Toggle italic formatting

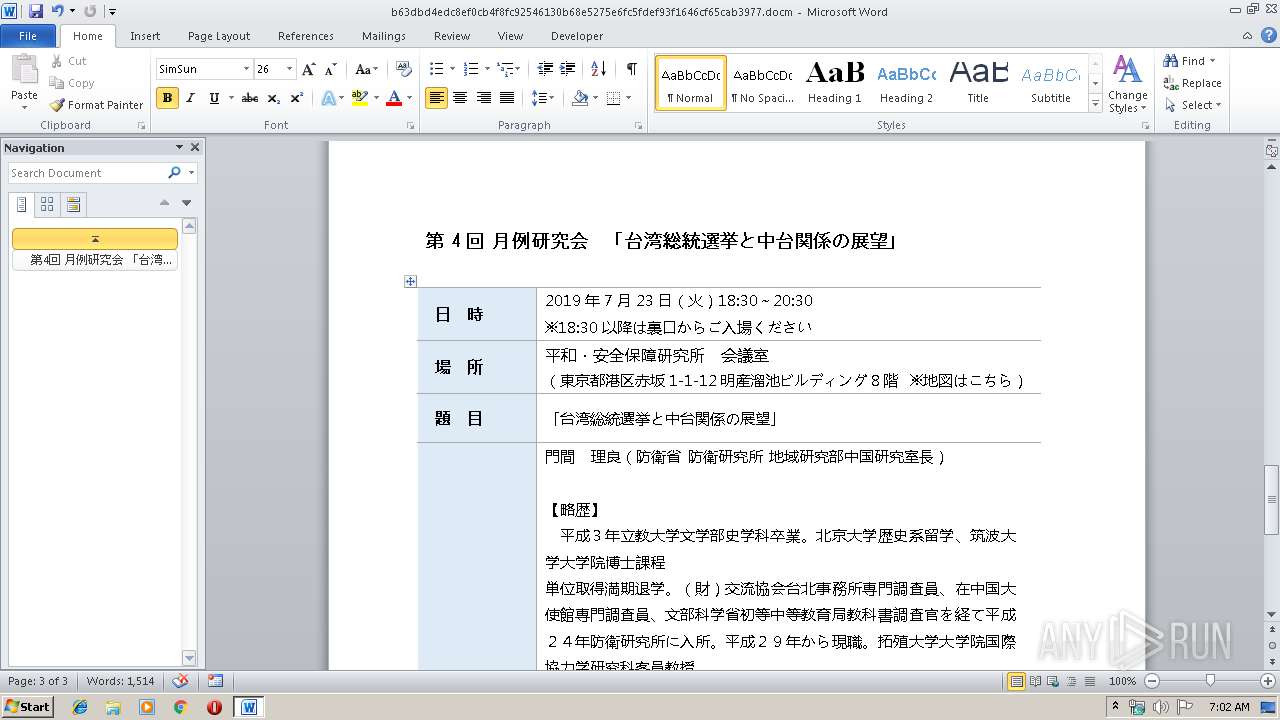pyautogui.click(x=190, y=98)
